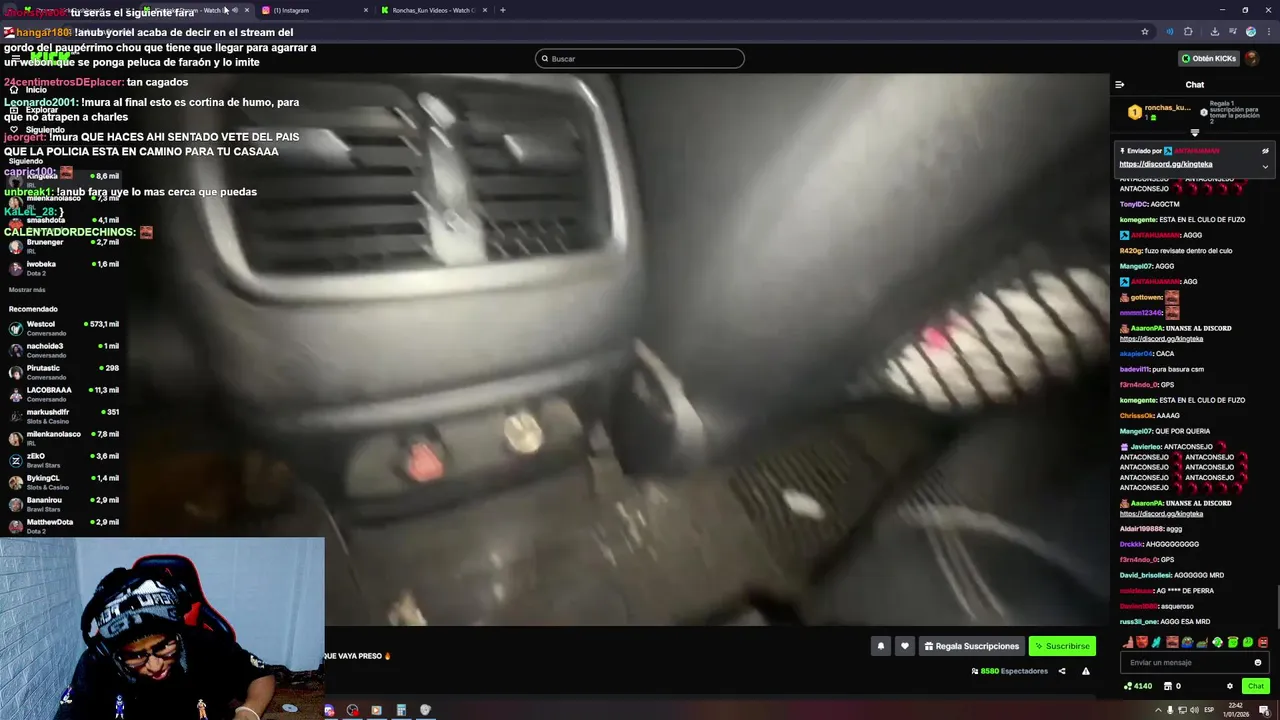The height and width of the screenshot is (720, 1280).
Task: Show hidden system tray icons
Action: pos(1159,710)
